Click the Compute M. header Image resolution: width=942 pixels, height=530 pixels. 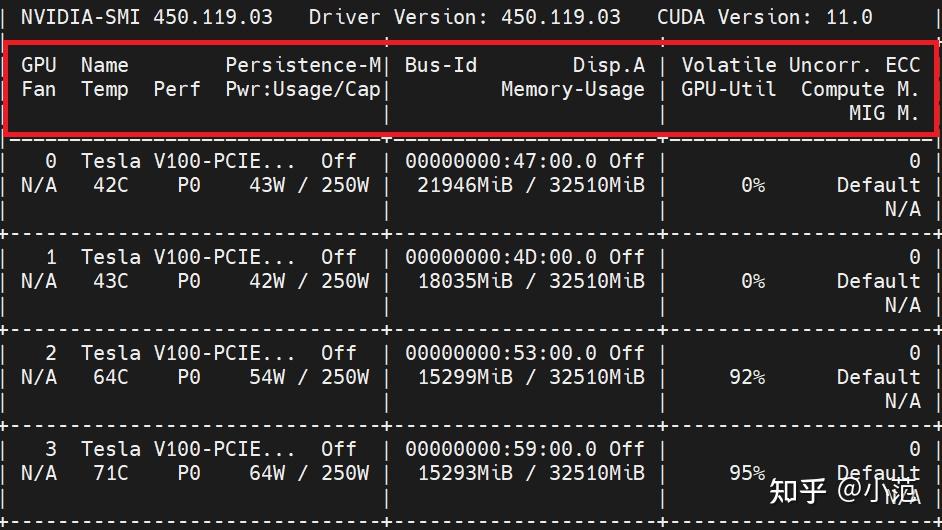[x=860, y=89]
